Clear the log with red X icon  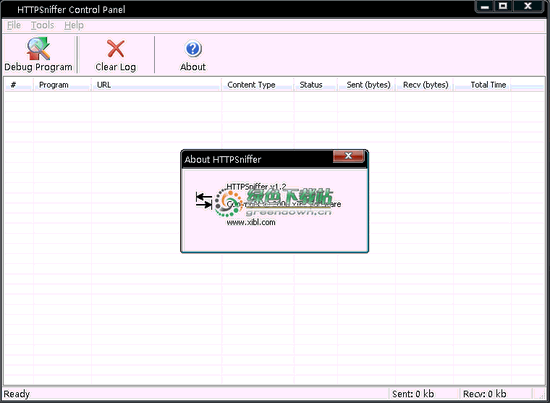pos(116,54)
